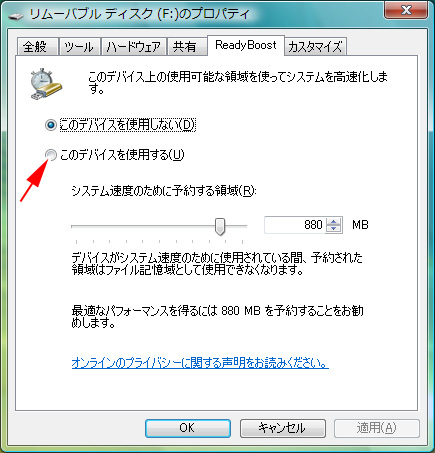Select the ReadyBoost tab
435x453 pixels.
[246, 45]
